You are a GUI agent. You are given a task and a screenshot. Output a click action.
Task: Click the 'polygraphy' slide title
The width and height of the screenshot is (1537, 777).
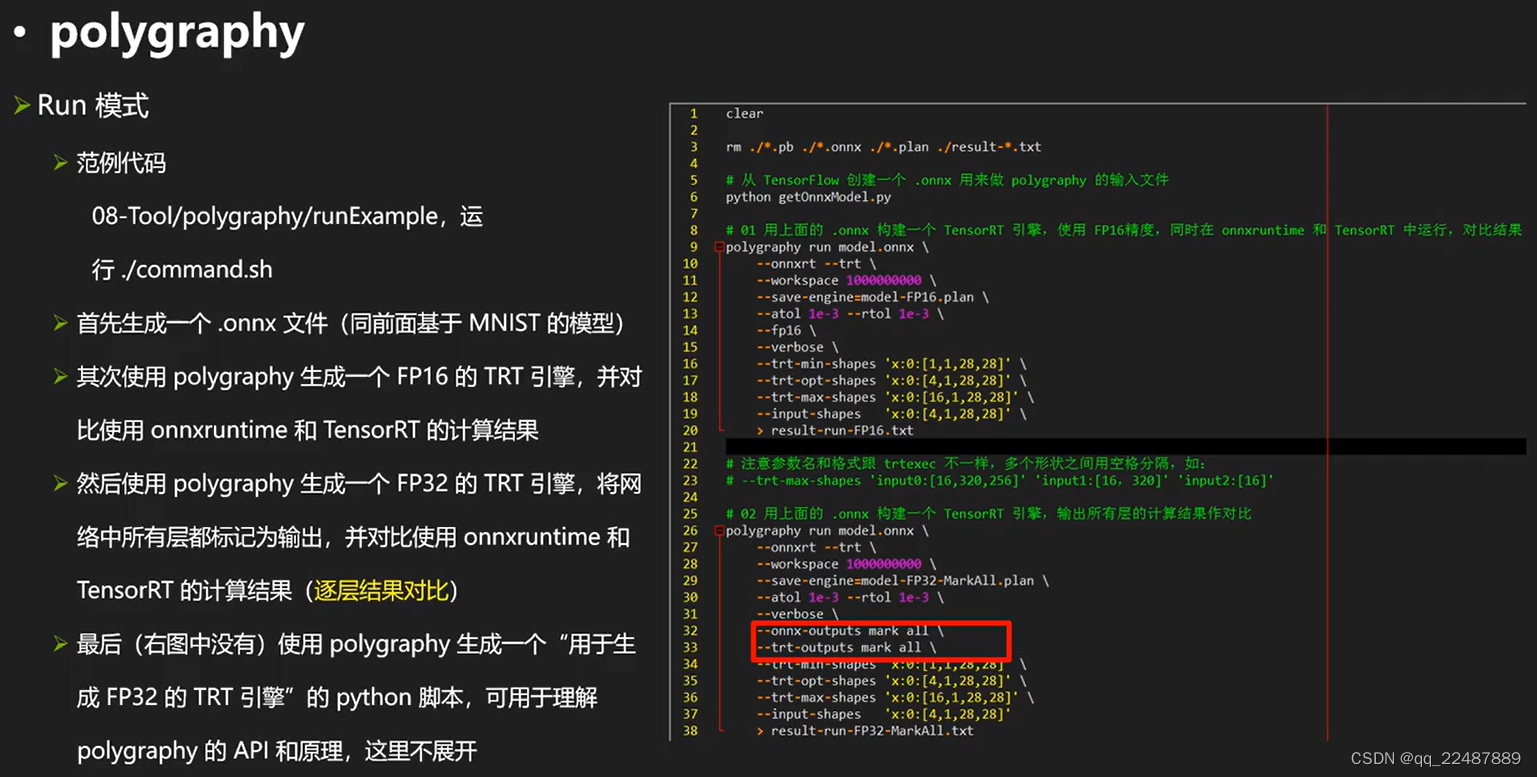pos(177,34)
